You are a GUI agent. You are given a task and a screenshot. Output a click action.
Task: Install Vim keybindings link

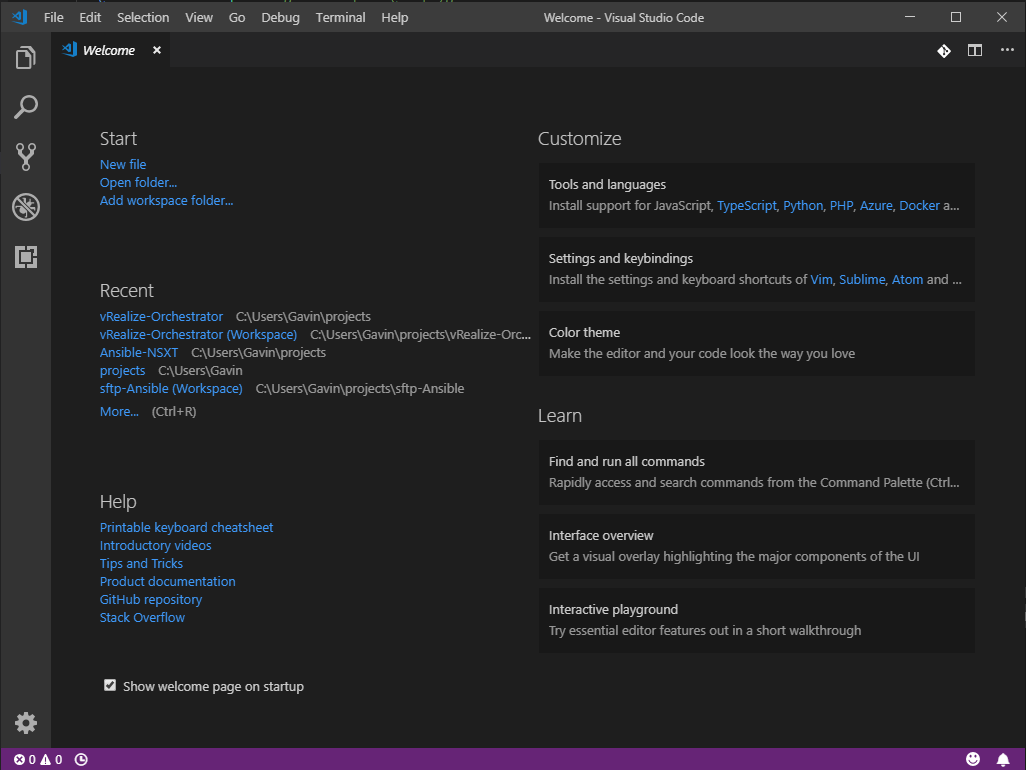click(x=821, y=279)
